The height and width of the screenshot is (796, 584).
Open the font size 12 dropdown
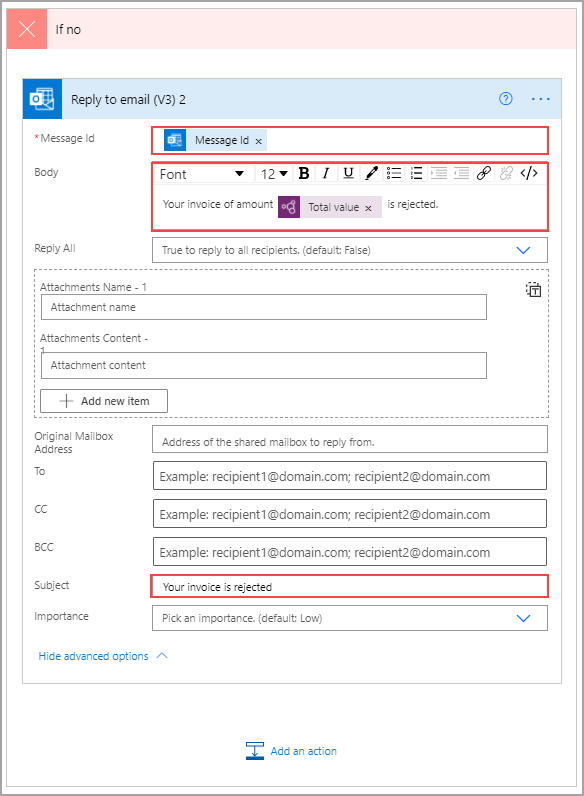pos(274,174)
